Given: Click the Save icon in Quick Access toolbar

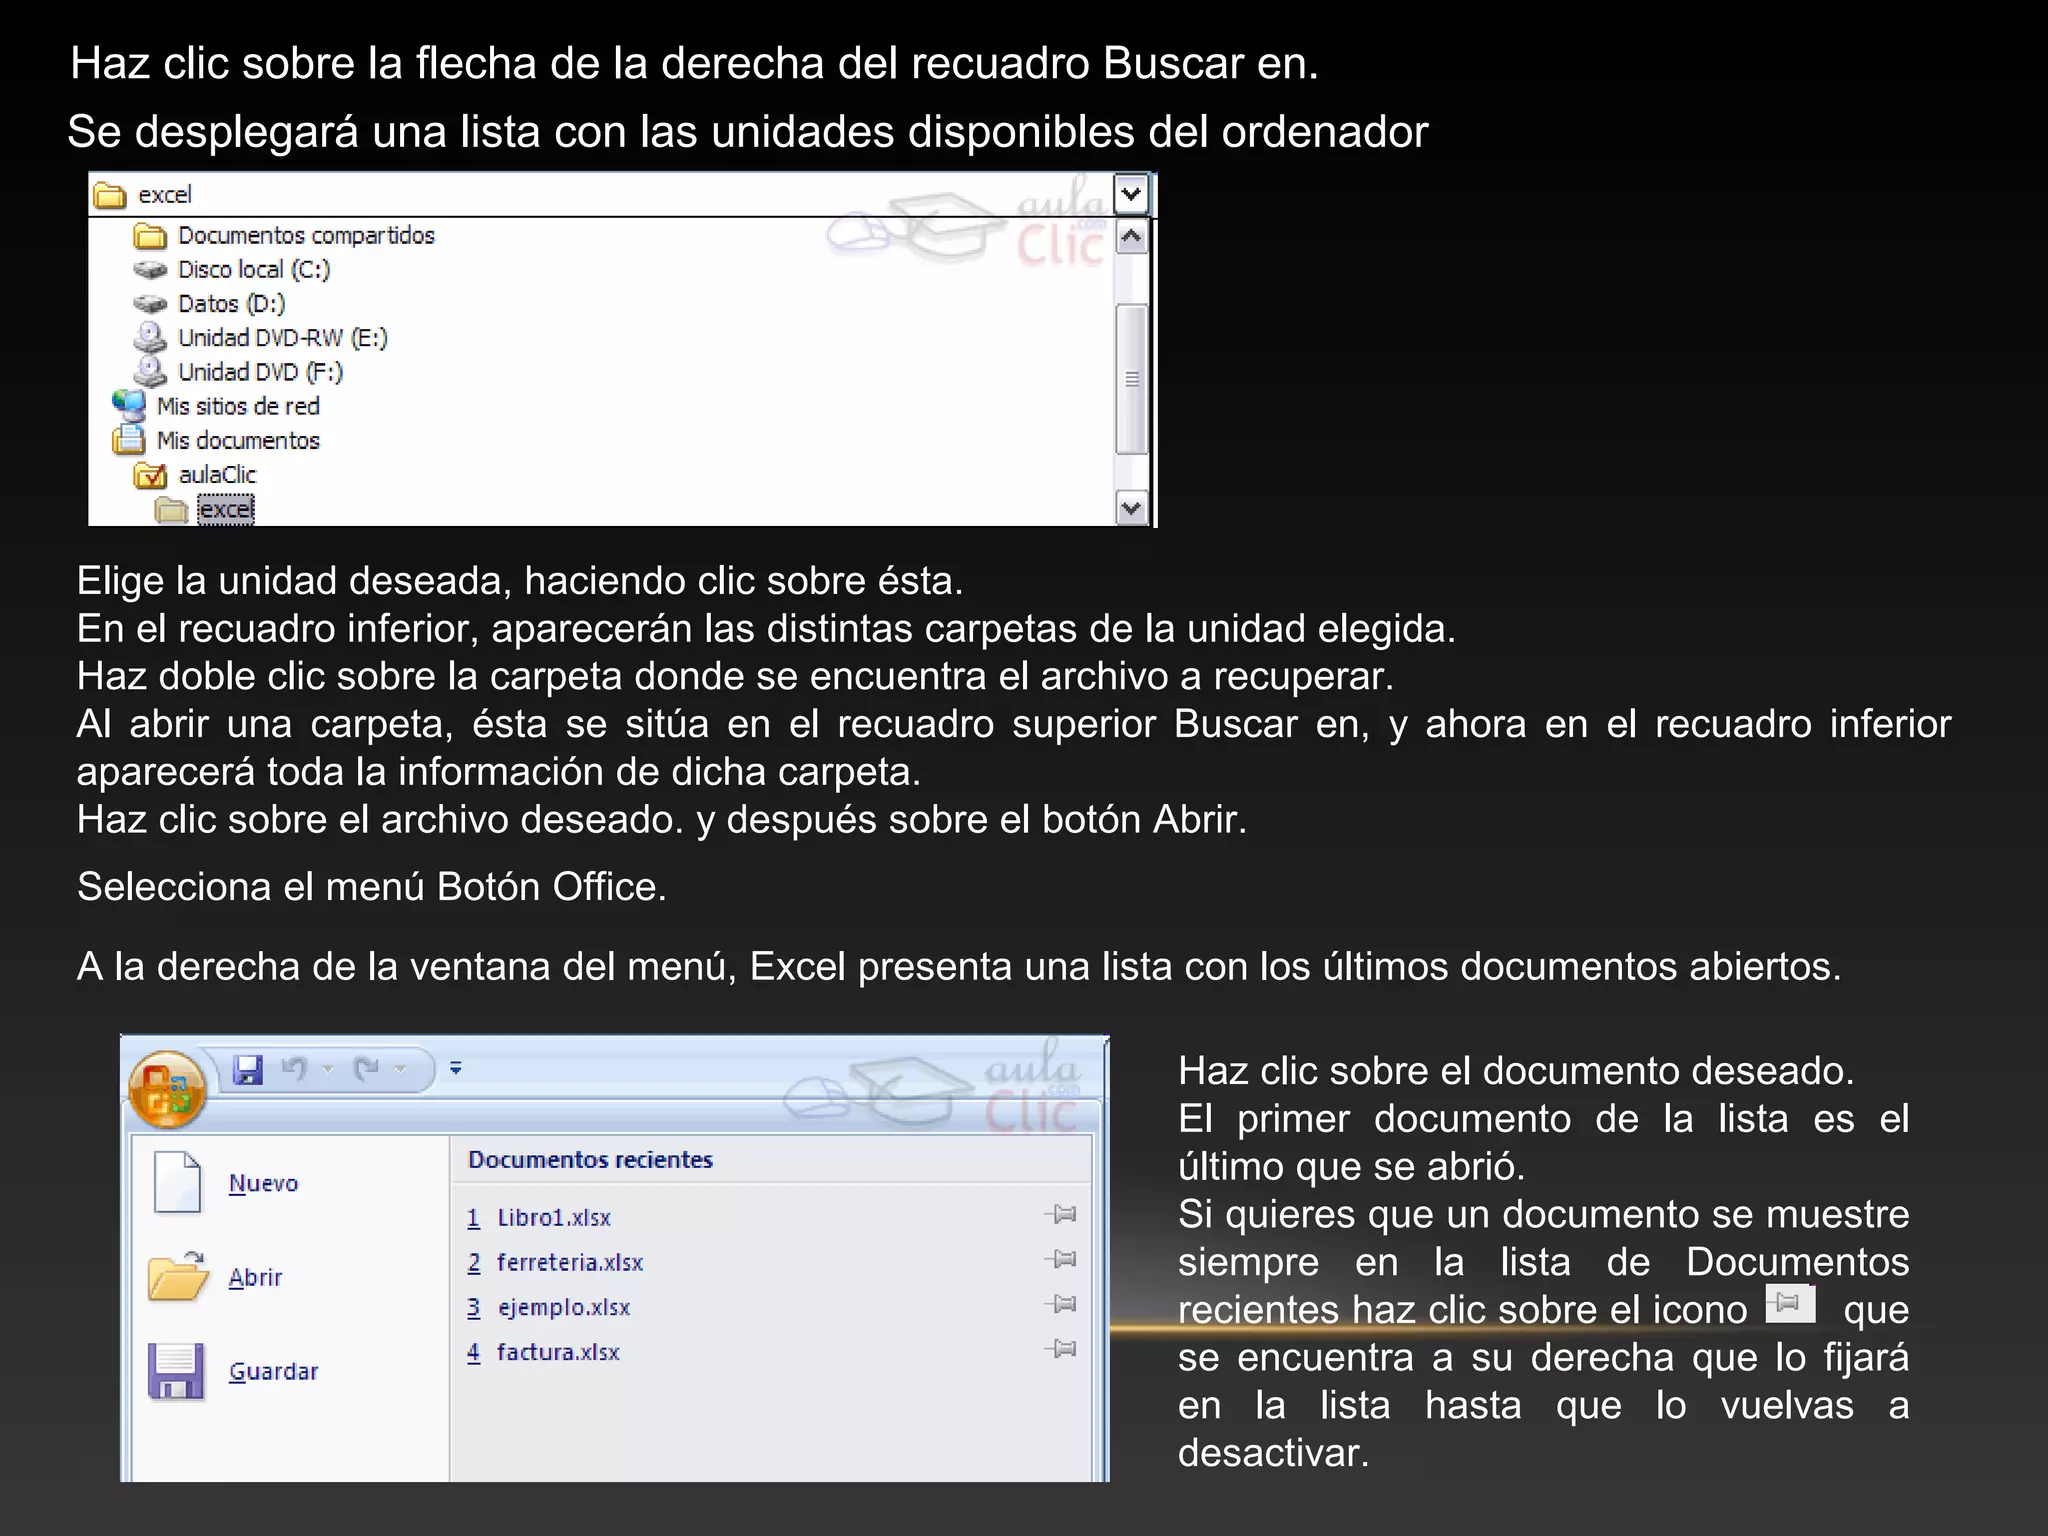Looking at the screenshot, I should click(247, 1069).
